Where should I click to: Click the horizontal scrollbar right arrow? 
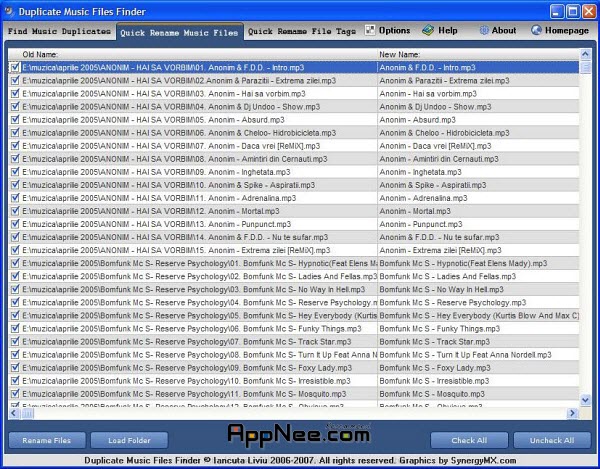click(x=572, y=413)
